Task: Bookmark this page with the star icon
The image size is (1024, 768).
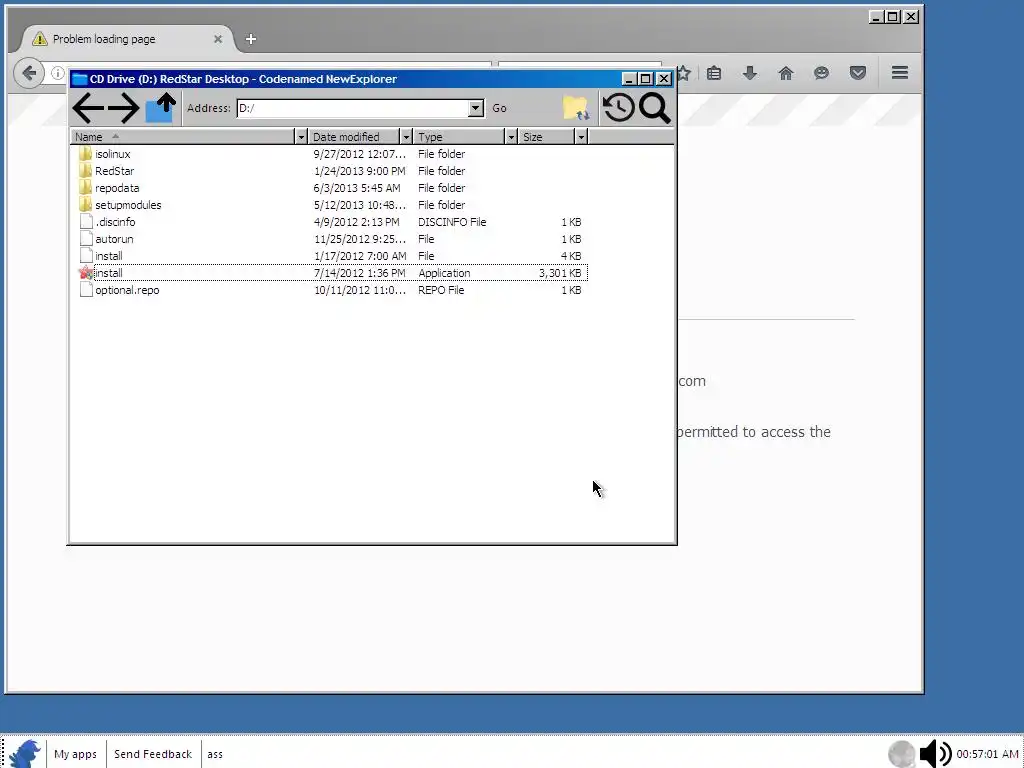Action: click(x=684, y=73)
